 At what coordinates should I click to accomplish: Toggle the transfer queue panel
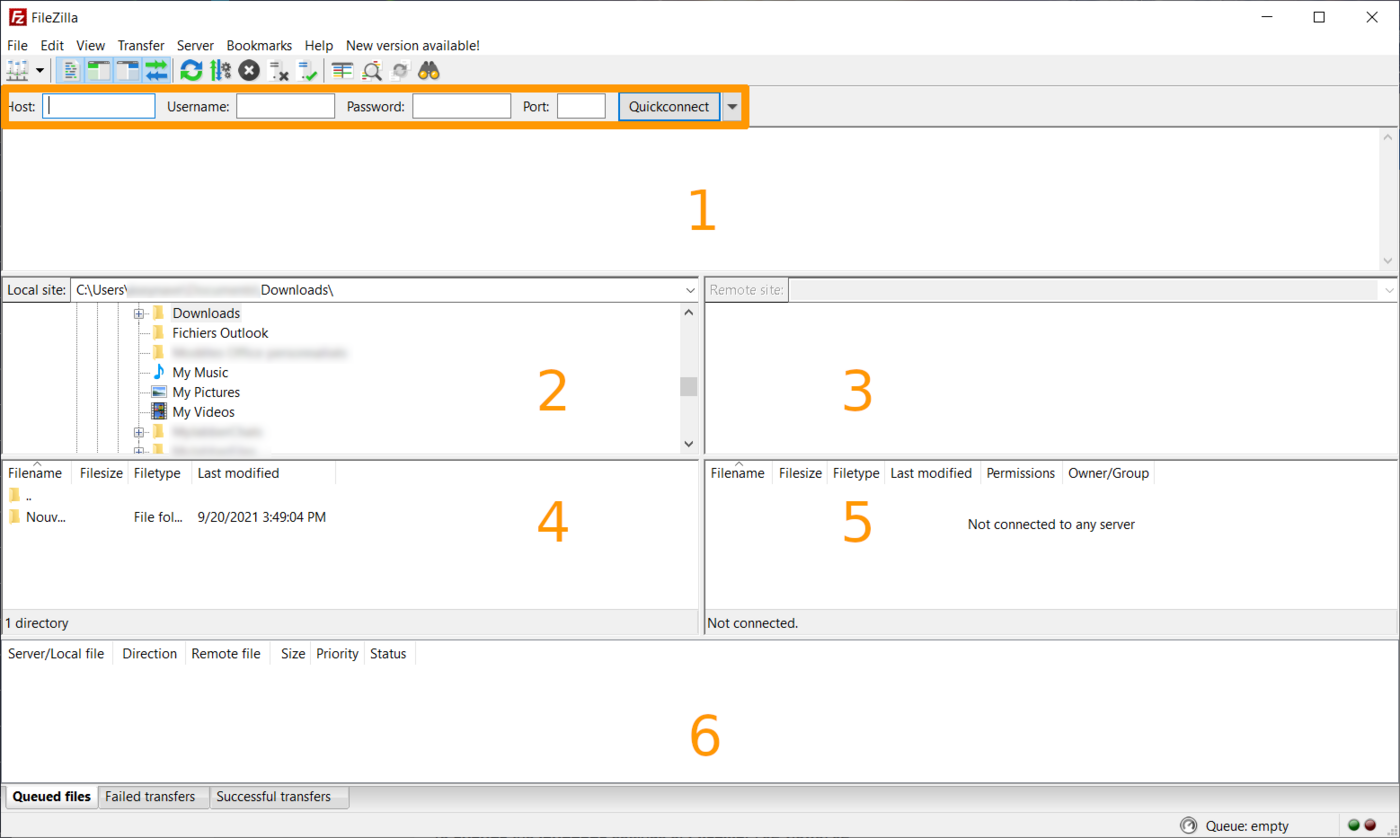155,70
